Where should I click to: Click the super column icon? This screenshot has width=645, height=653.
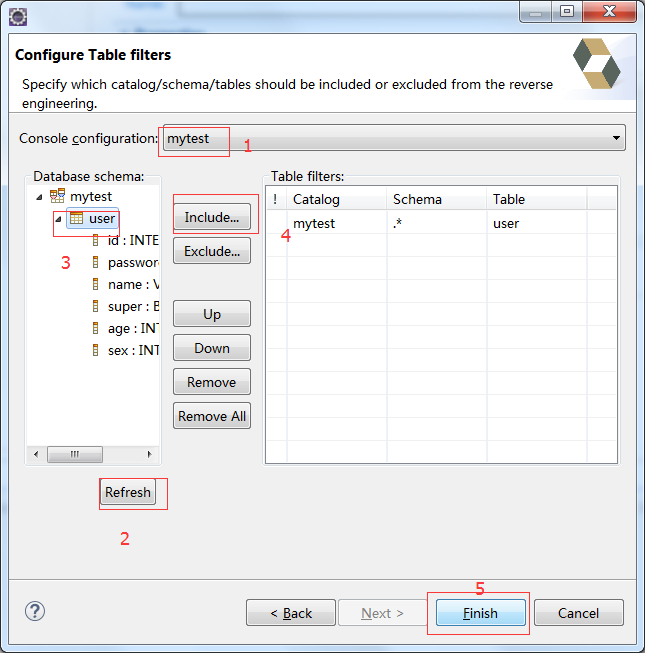[95, 307]
